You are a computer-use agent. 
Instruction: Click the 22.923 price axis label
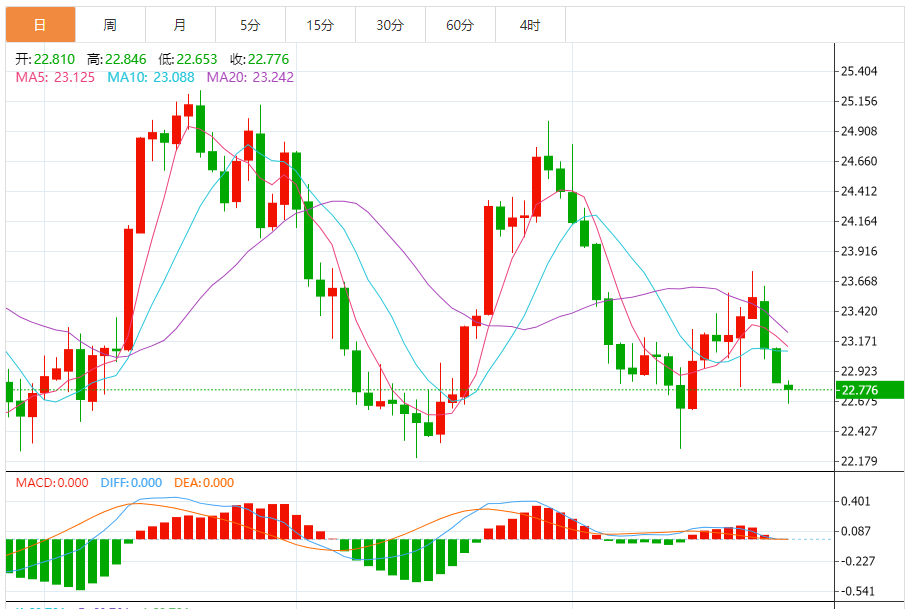tap(859, 371)
